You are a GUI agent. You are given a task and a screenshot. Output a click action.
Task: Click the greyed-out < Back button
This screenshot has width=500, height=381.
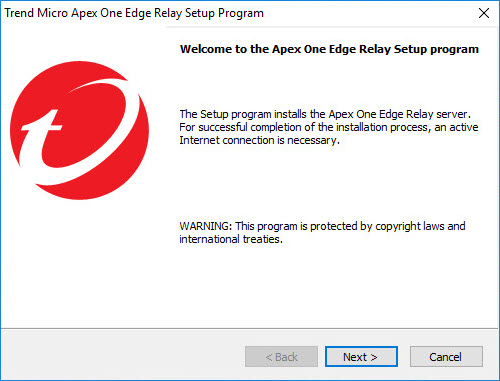pyautogui.click(x=281, y=357)
